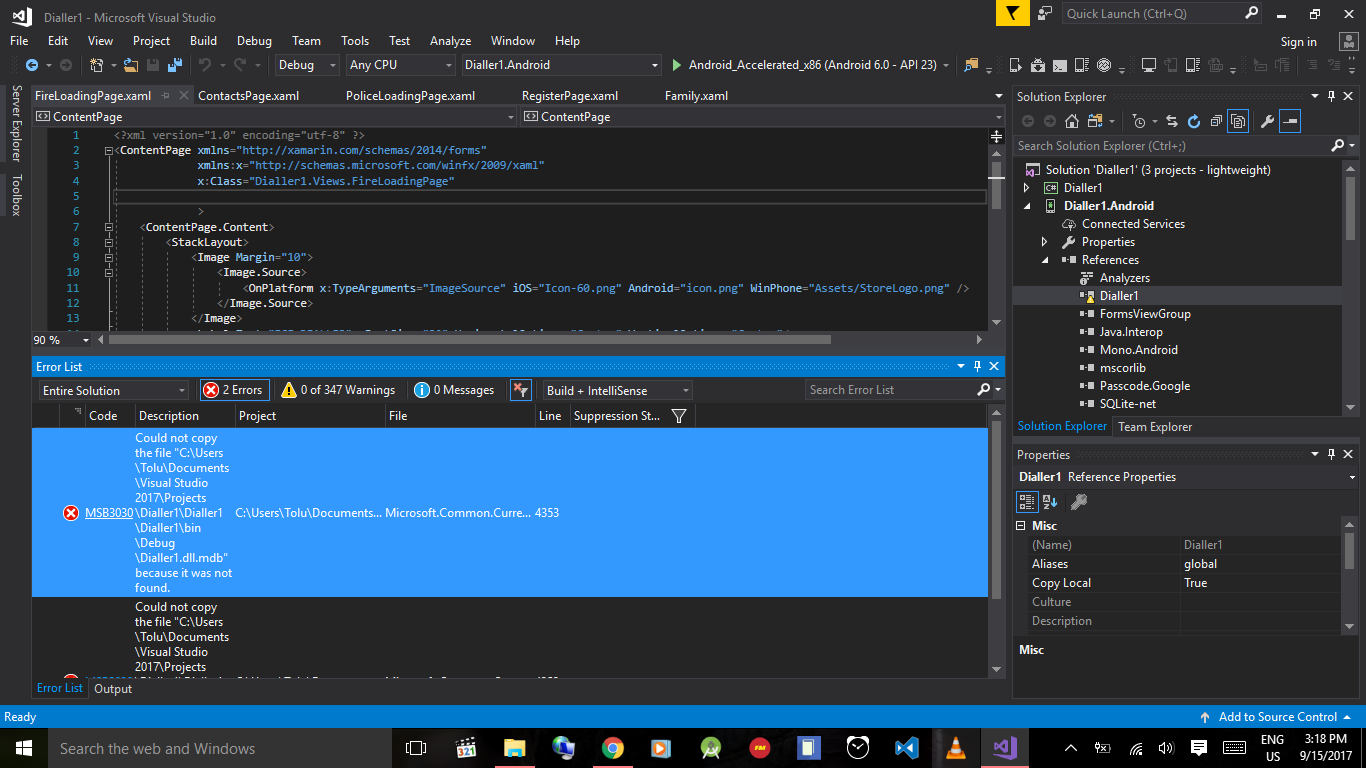Collapse the Misc property category
The image size is (1366, 768).
(x=1021, y=526)
